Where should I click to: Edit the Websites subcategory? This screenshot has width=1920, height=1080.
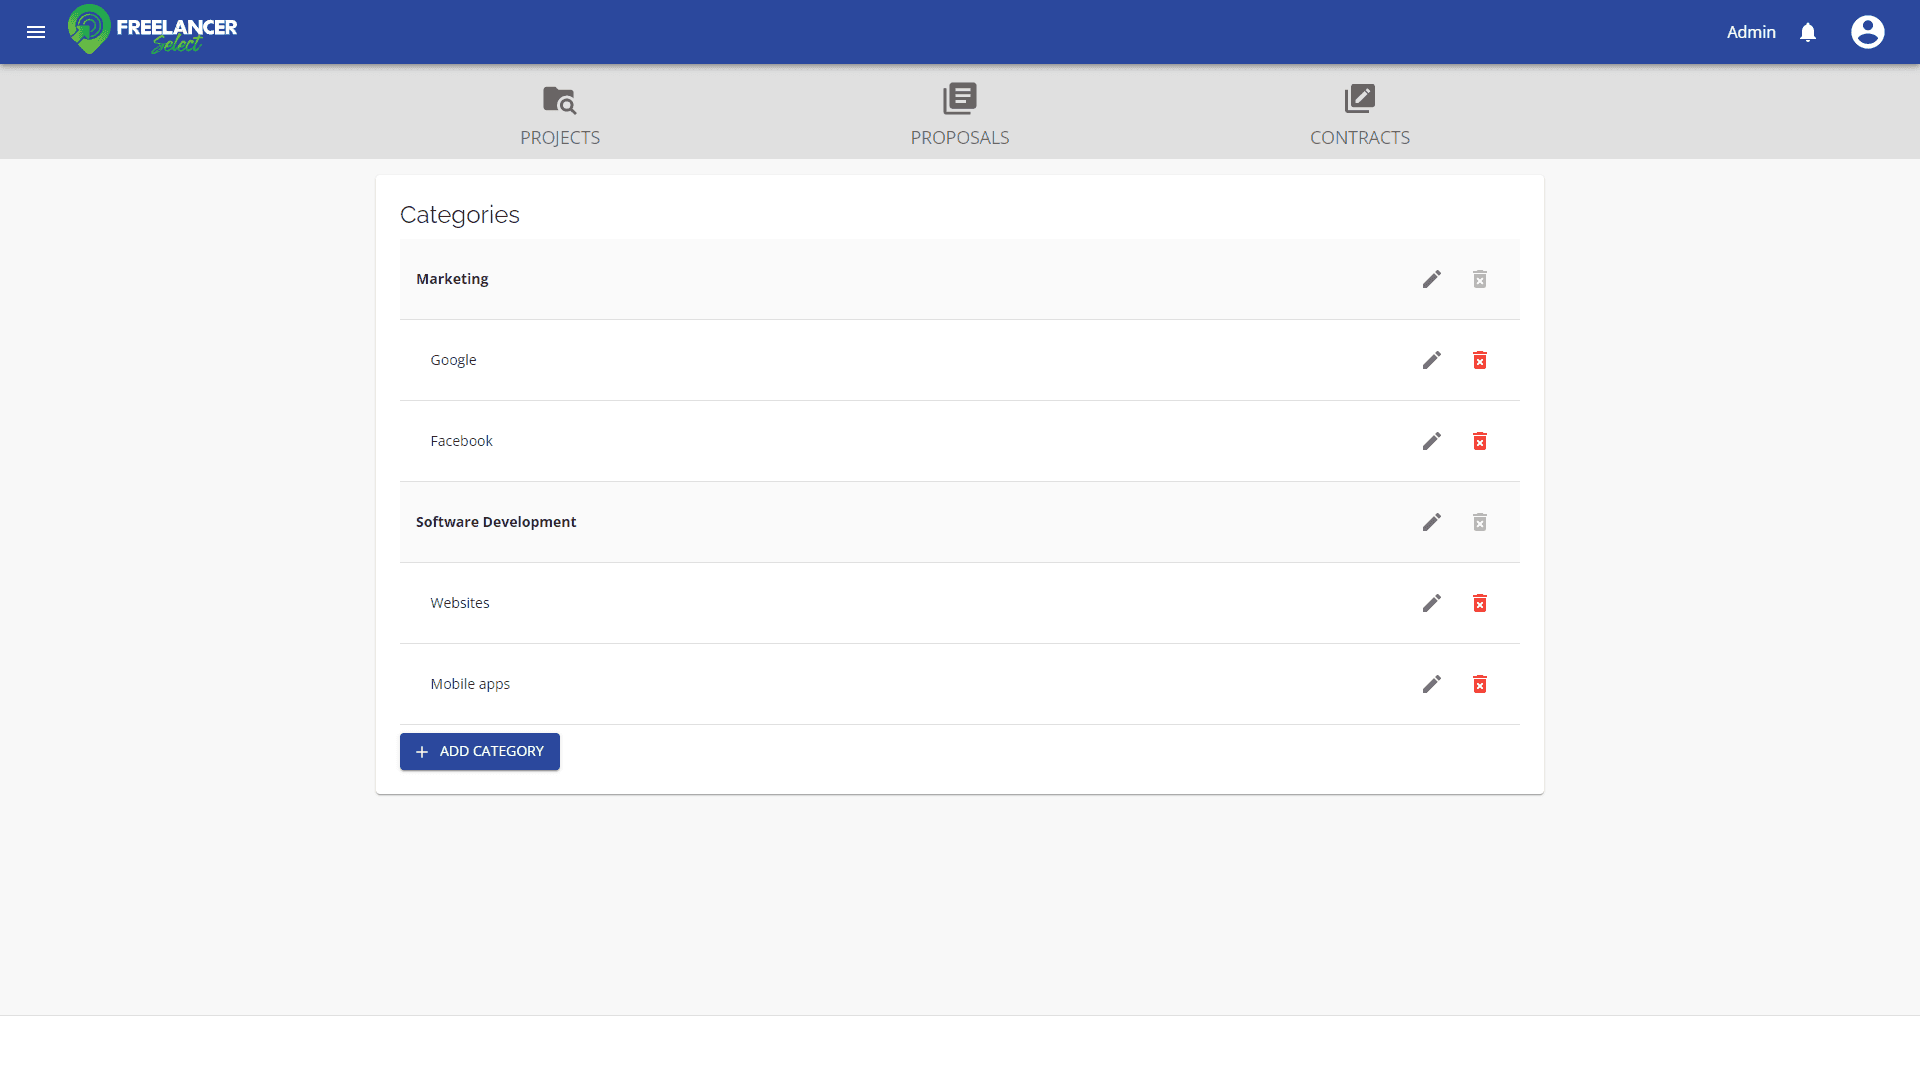pyautogui.click(x=1432, y=603)
